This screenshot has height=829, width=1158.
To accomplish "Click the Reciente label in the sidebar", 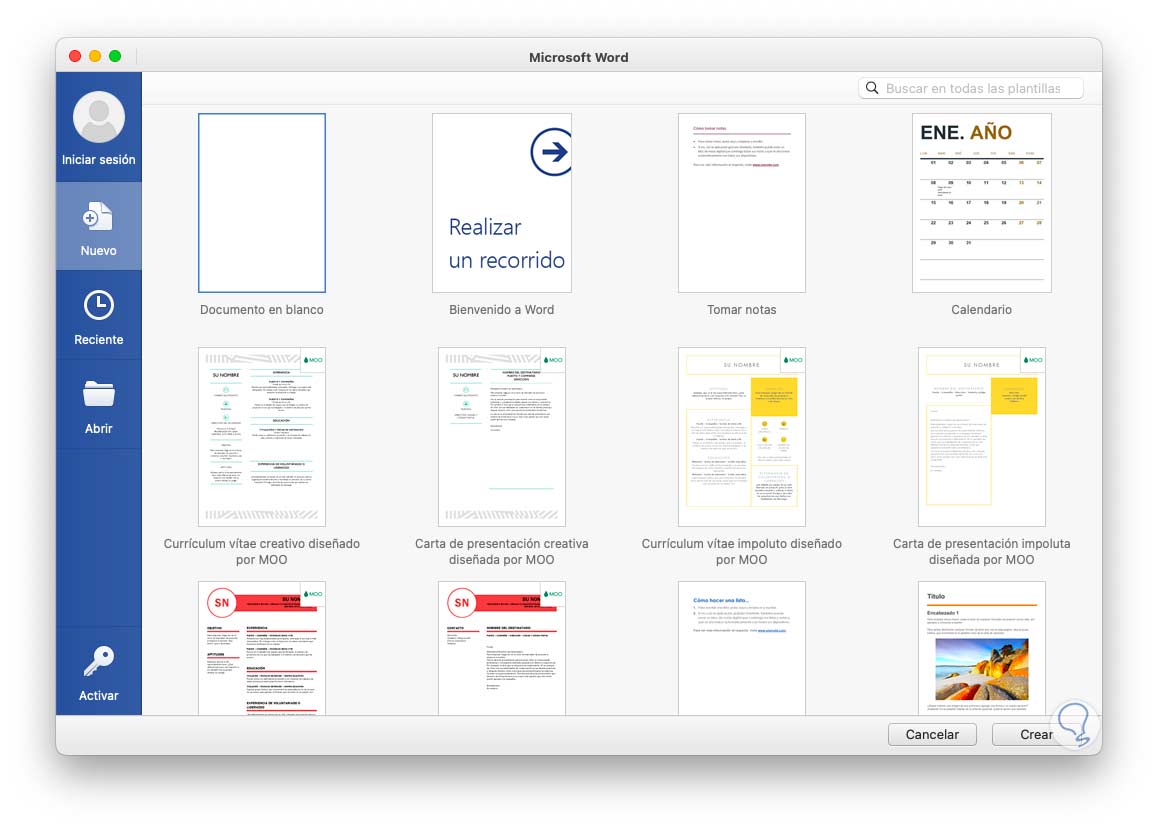I will (x=98, y=340).
